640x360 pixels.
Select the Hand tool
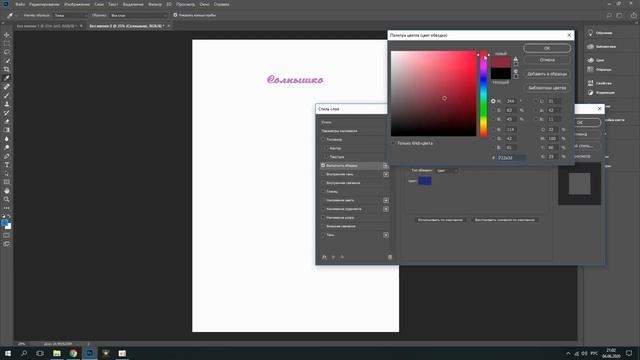[7, 191]
